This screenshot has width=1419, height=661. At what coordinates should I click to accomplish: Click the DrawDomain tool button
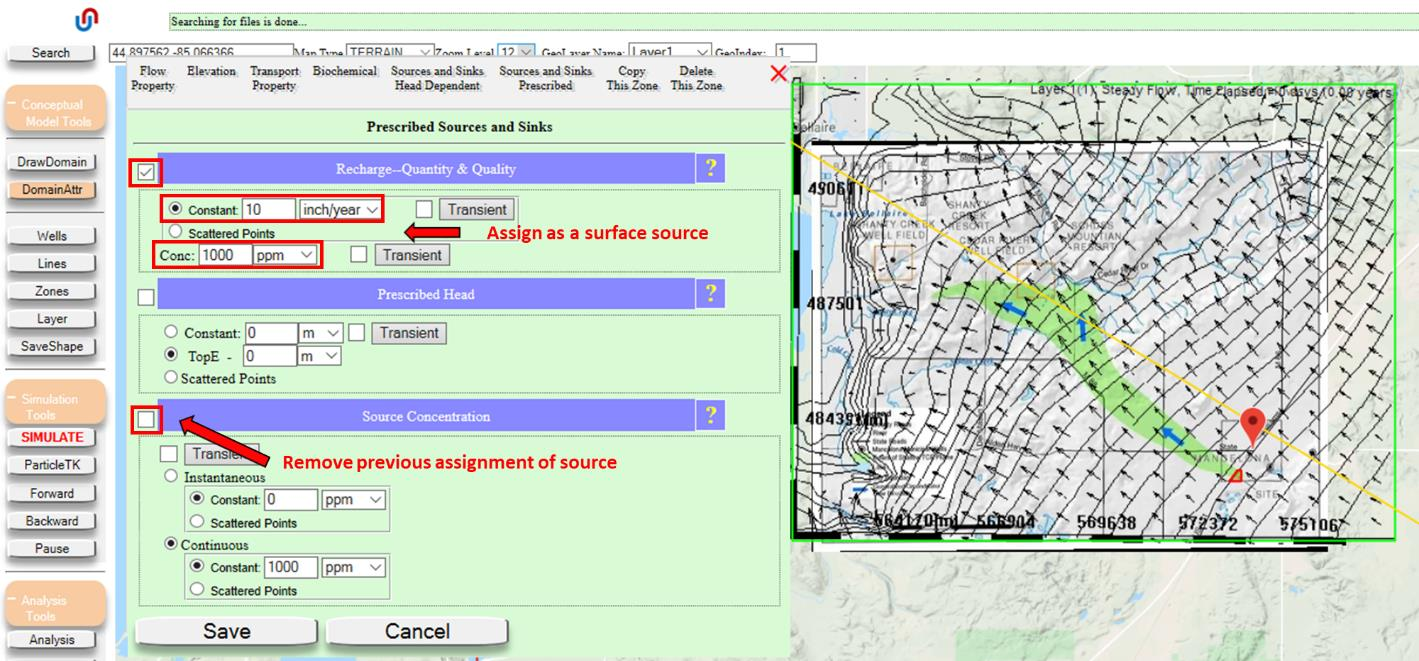click(x=52, y=162)
